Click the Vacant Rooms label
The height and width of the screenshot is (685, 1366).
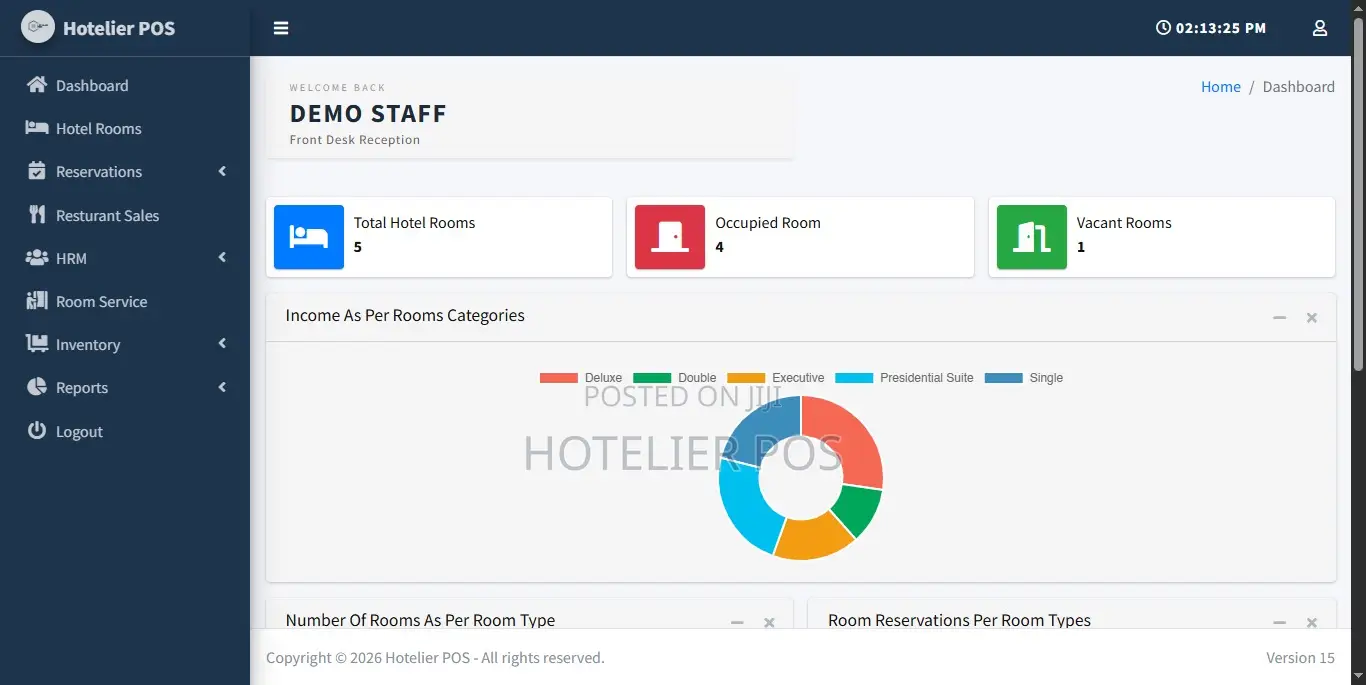pyautogui.click(x=1124, y=223)
